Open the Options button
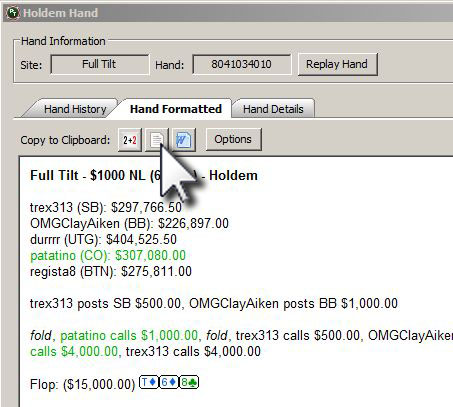 coord(233,139)
